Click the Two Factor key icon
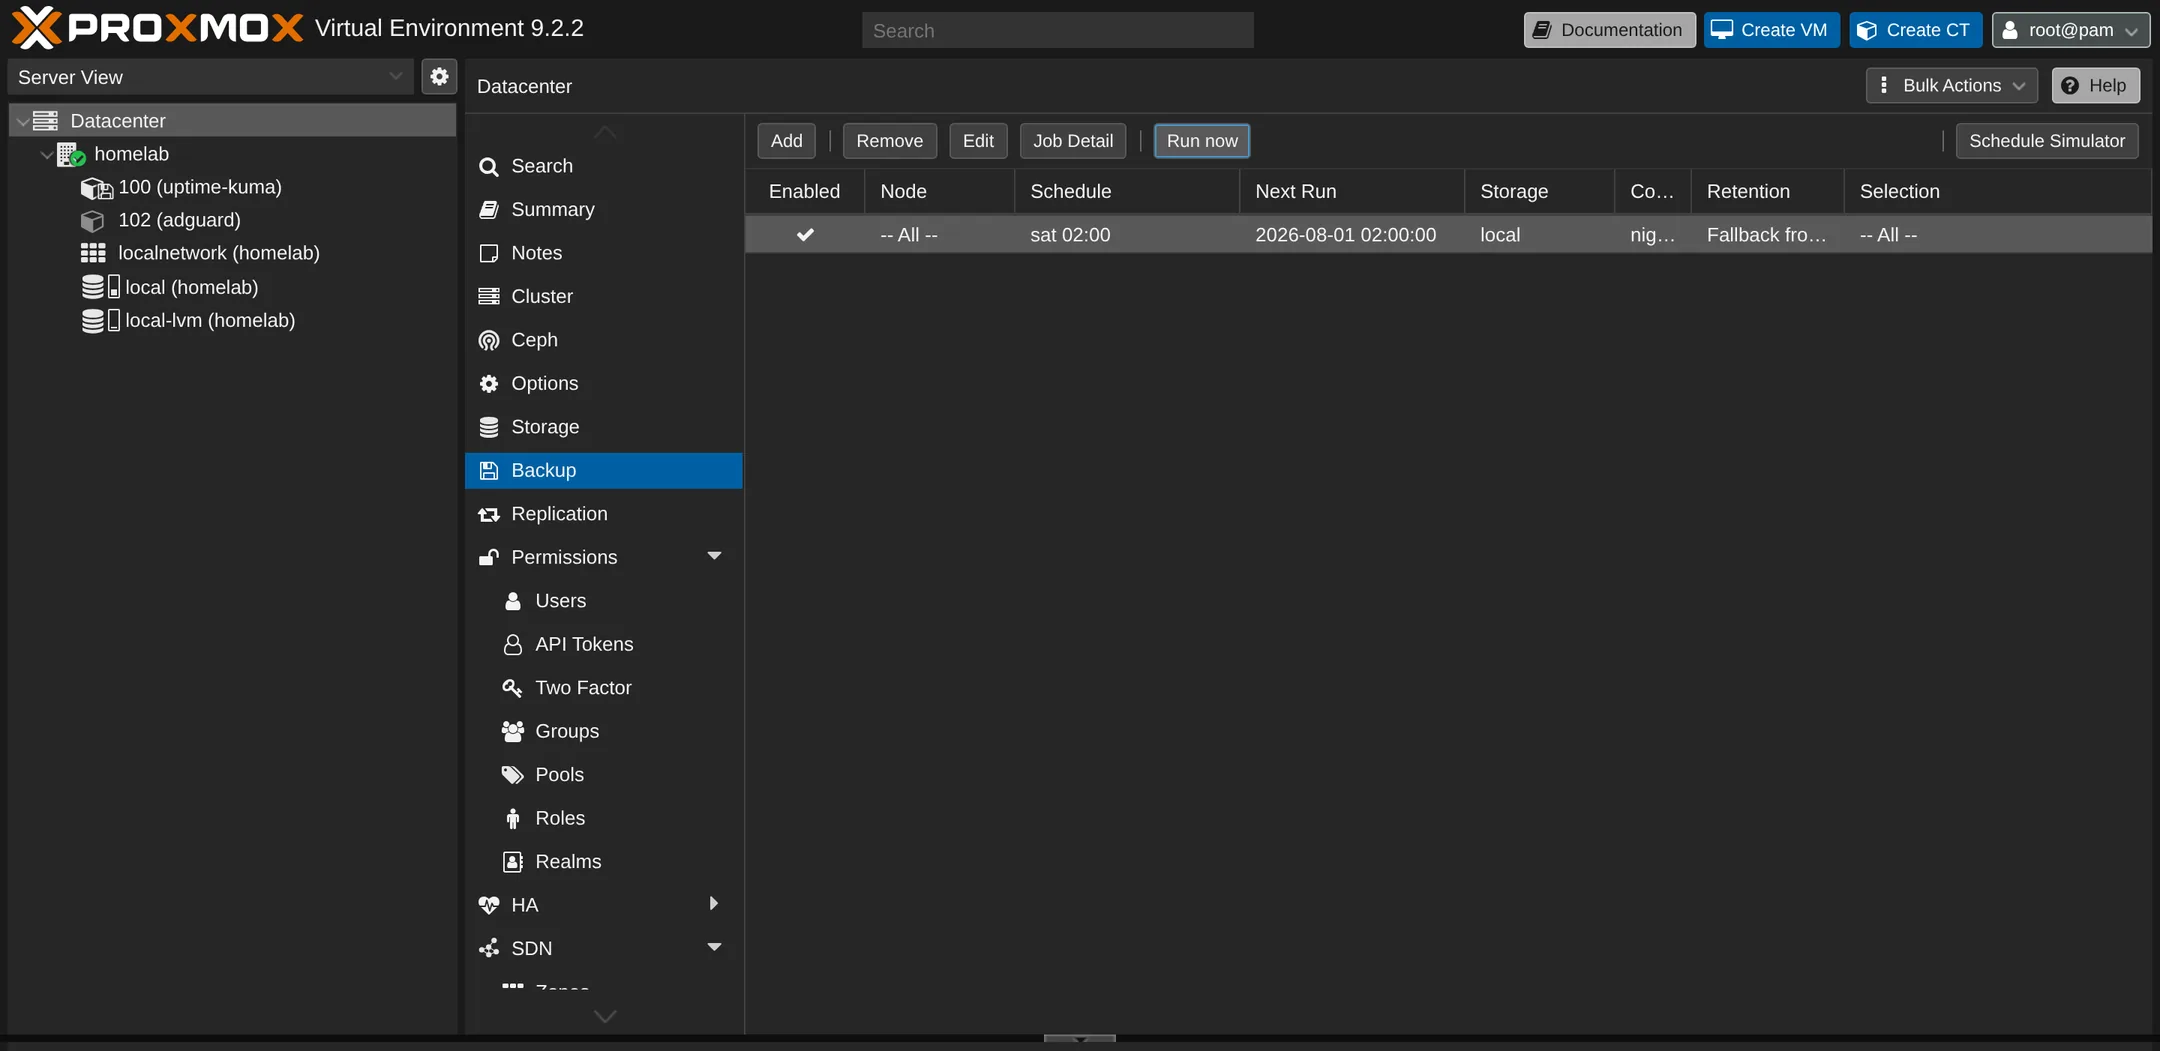This screenshot has height=1051, width=2160. (512, 688)
